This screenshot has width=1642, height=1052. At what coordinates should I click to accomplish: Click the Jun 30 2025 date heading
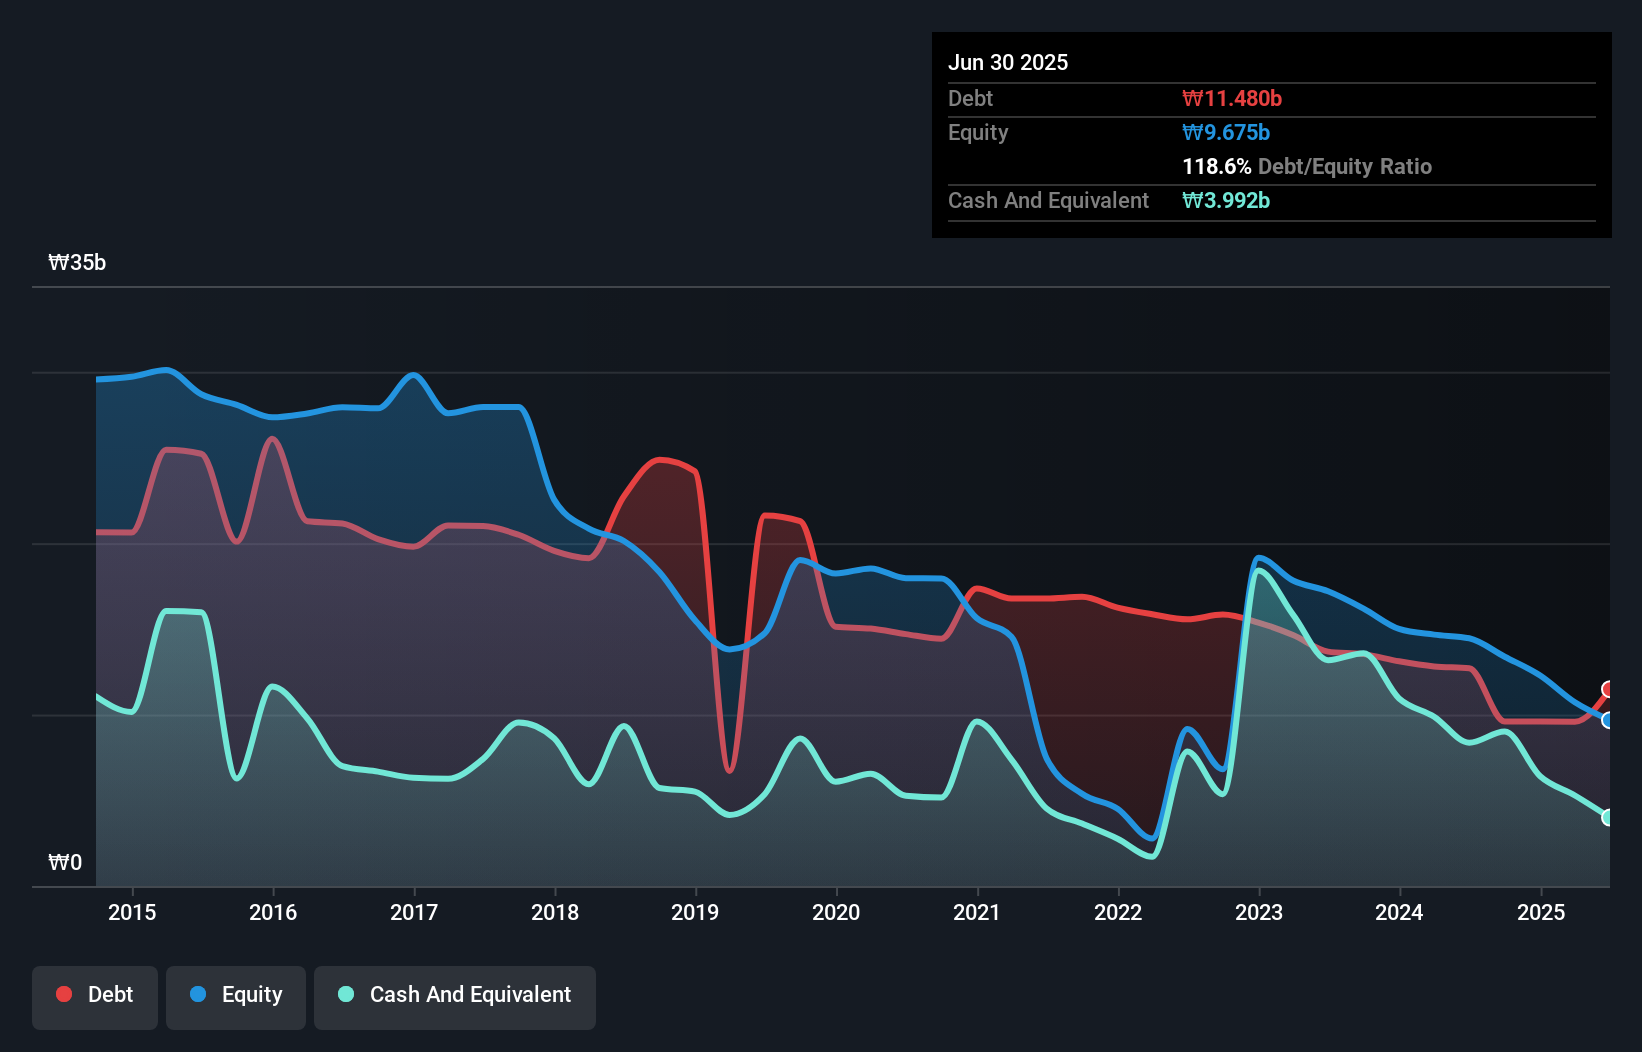point(1008,62)
